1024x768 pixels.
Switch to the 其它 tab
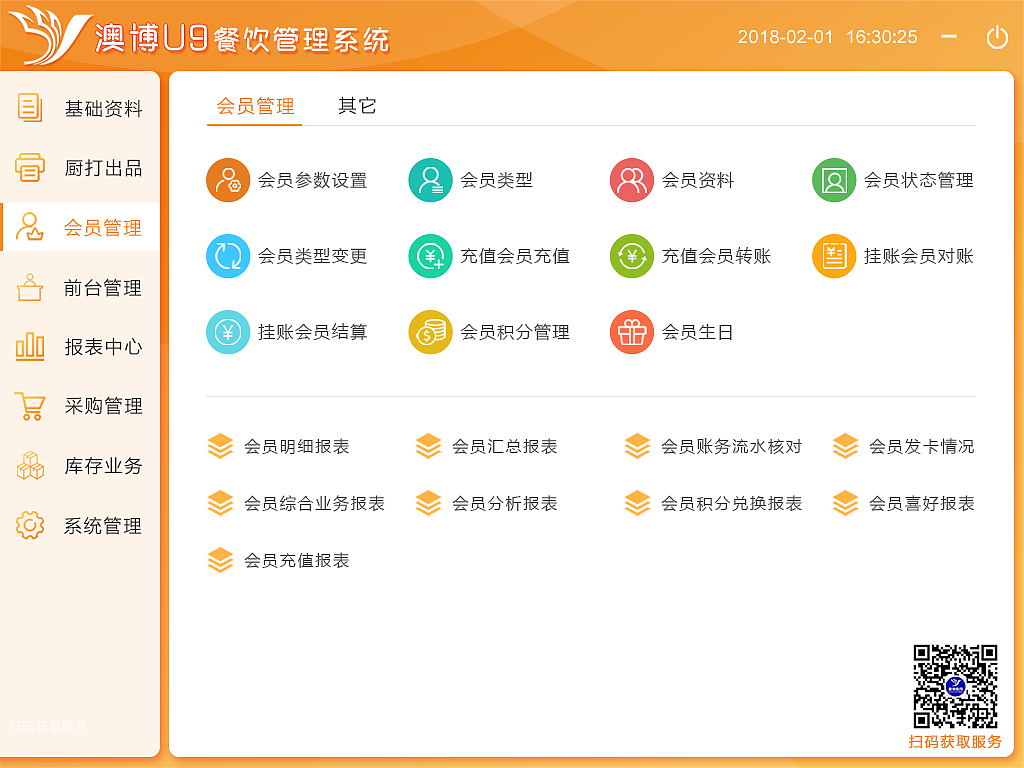tap(355, 104)
